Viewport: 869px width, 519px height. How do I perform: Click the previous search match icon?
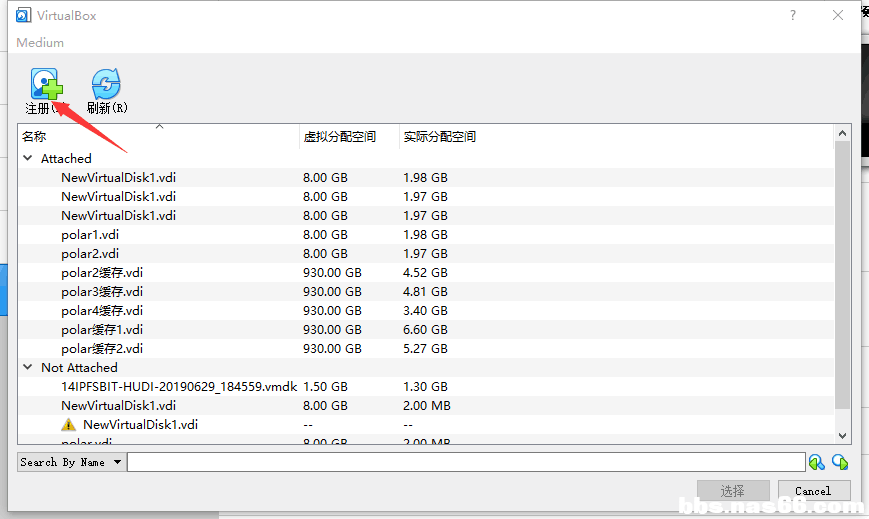(817, 462)
